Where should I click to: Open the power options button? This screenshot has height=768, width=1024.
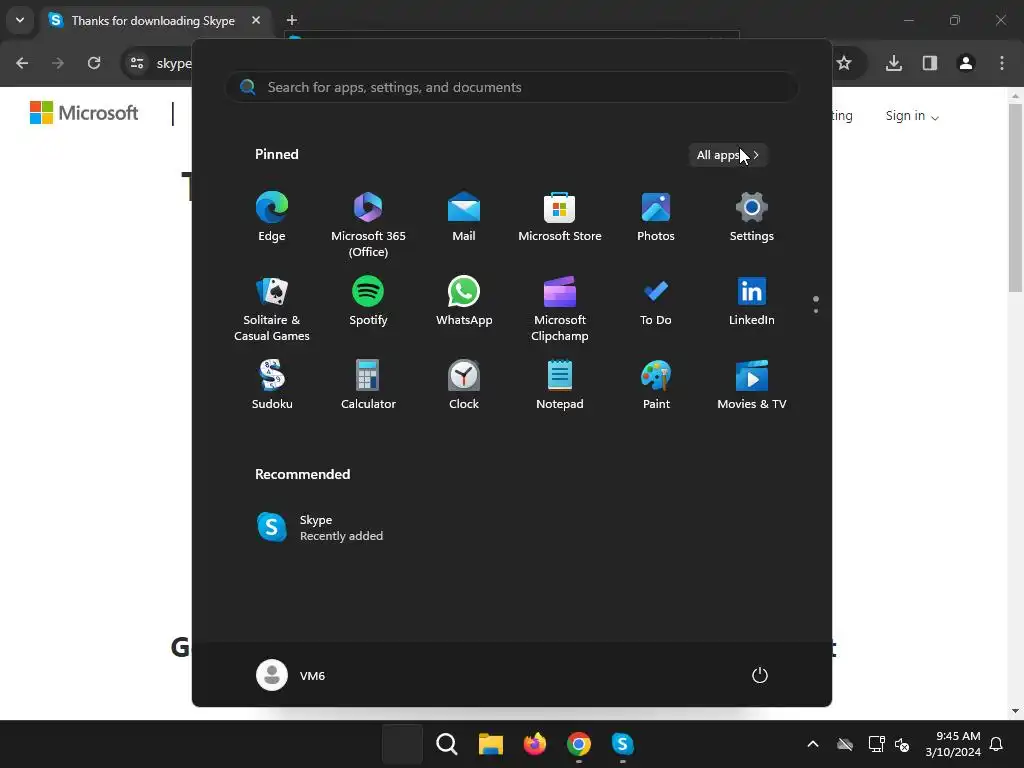pos(760,675)
